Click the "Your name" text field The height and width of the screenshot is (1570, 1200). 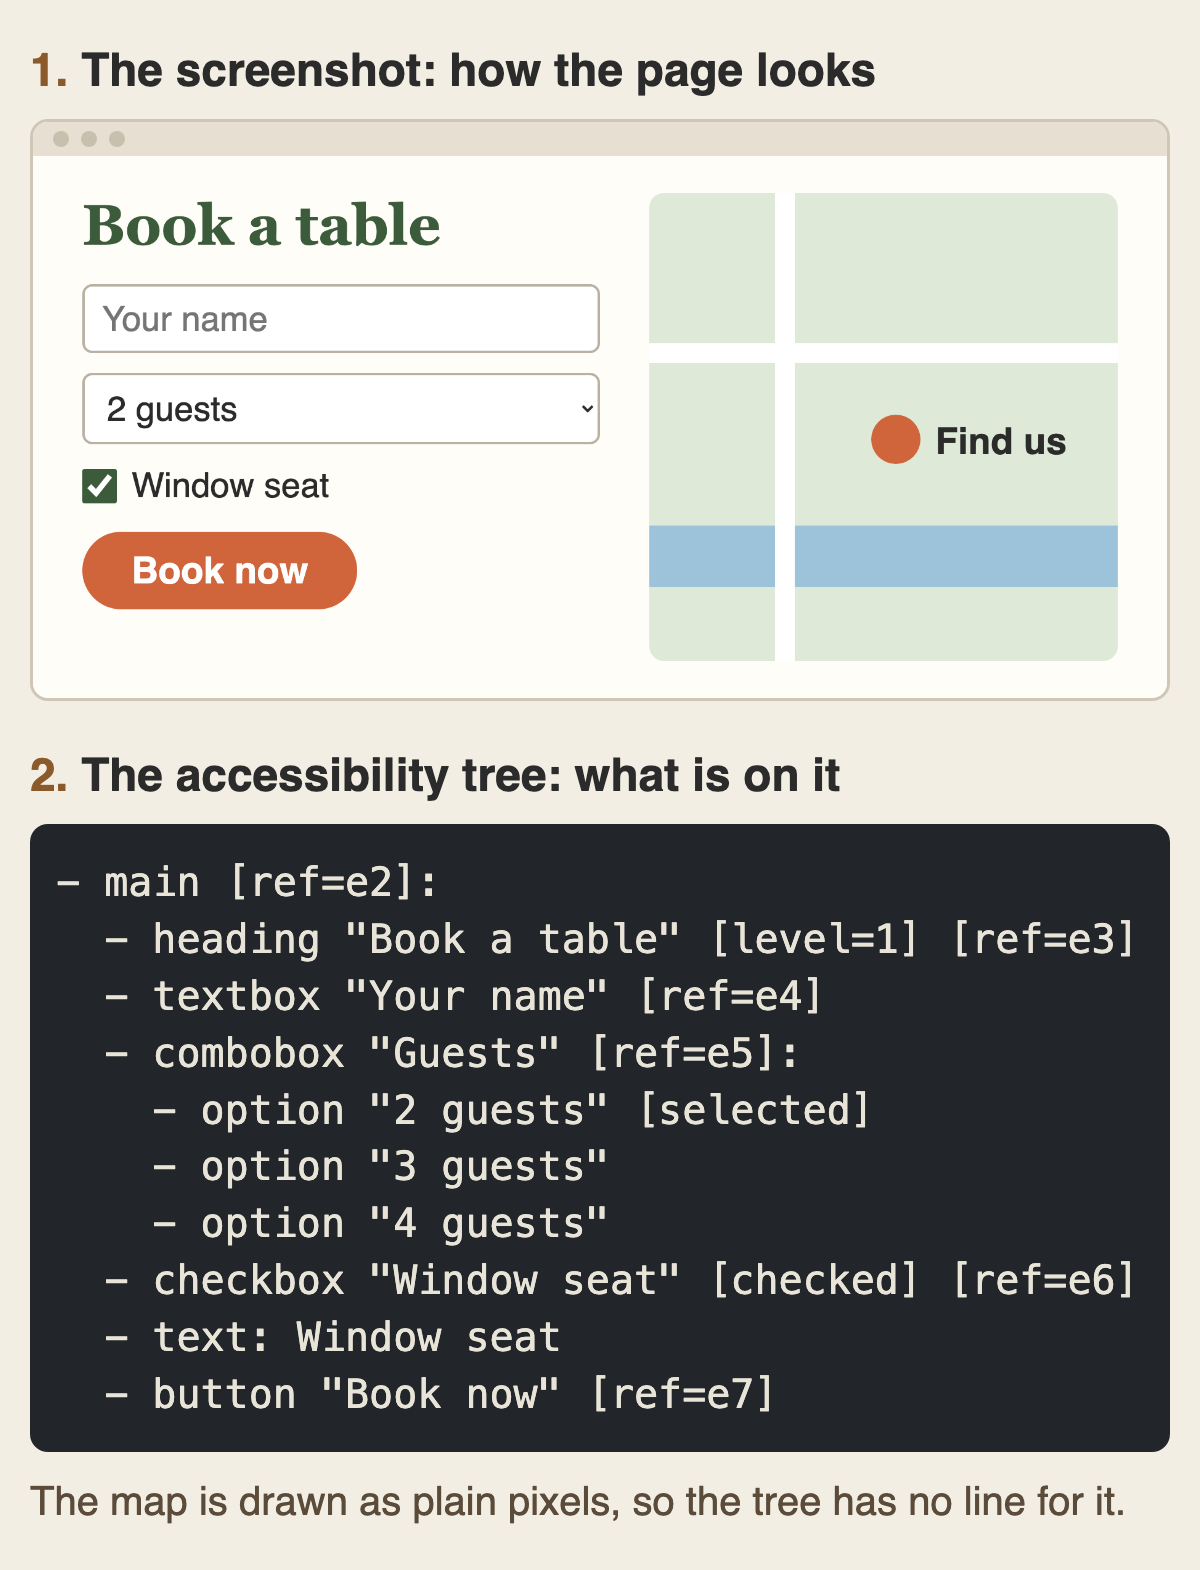[x=341, y=319]
